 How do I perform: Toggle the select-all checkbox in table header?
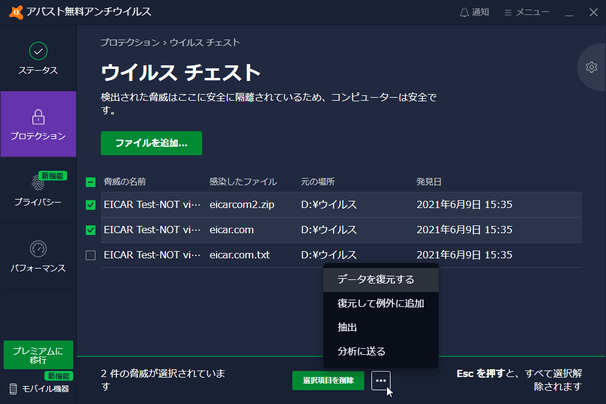[x=90, y=182]
